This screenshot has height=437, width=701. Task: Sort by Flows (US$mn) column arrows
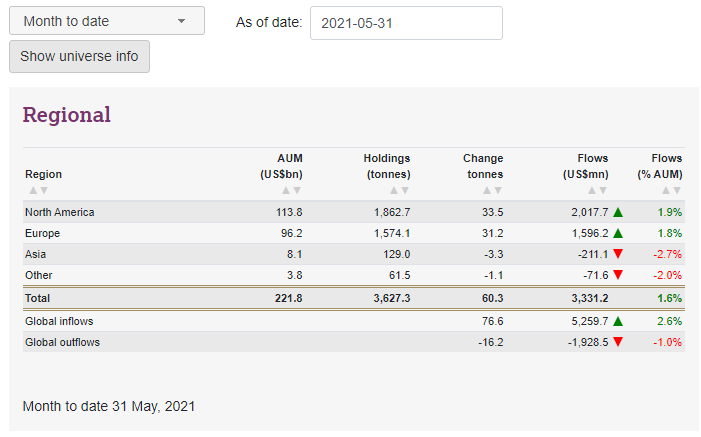(x=597, y=190)
